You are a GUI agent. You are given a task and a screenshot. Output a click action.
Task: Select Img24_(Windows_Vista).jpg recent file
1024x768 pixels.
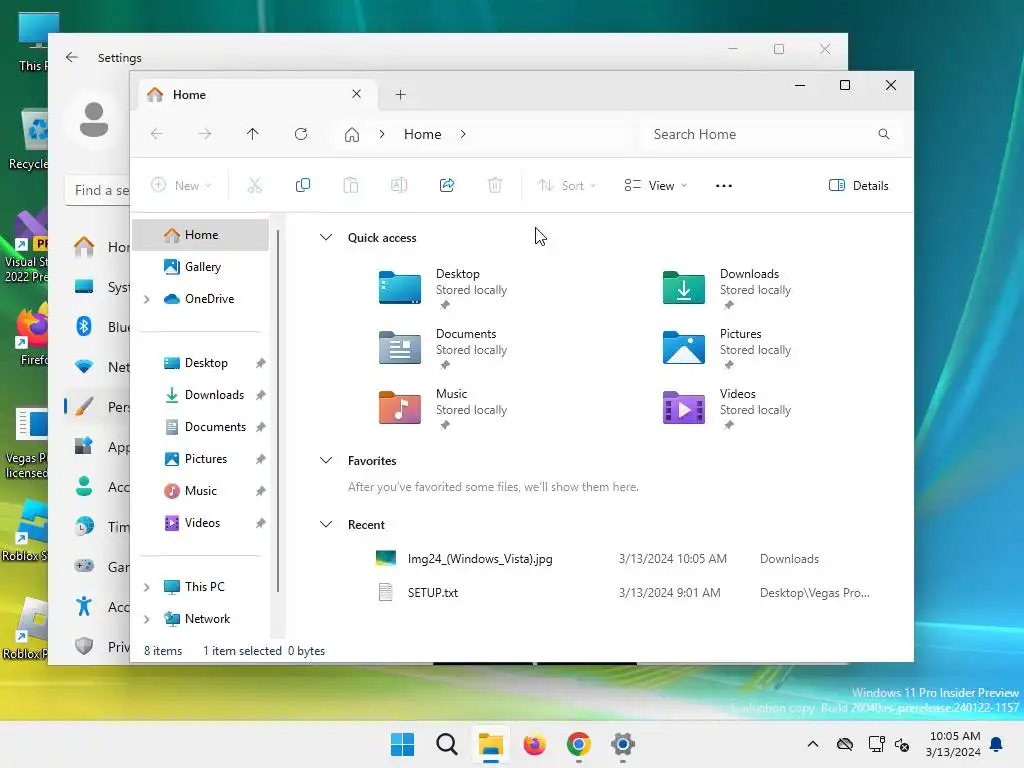click(480, 559)
